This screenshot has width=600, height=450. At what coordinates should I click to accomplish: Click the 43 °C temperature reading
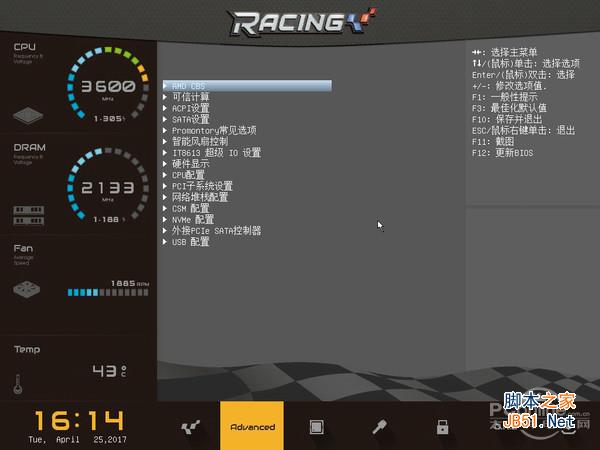(109, 370)
